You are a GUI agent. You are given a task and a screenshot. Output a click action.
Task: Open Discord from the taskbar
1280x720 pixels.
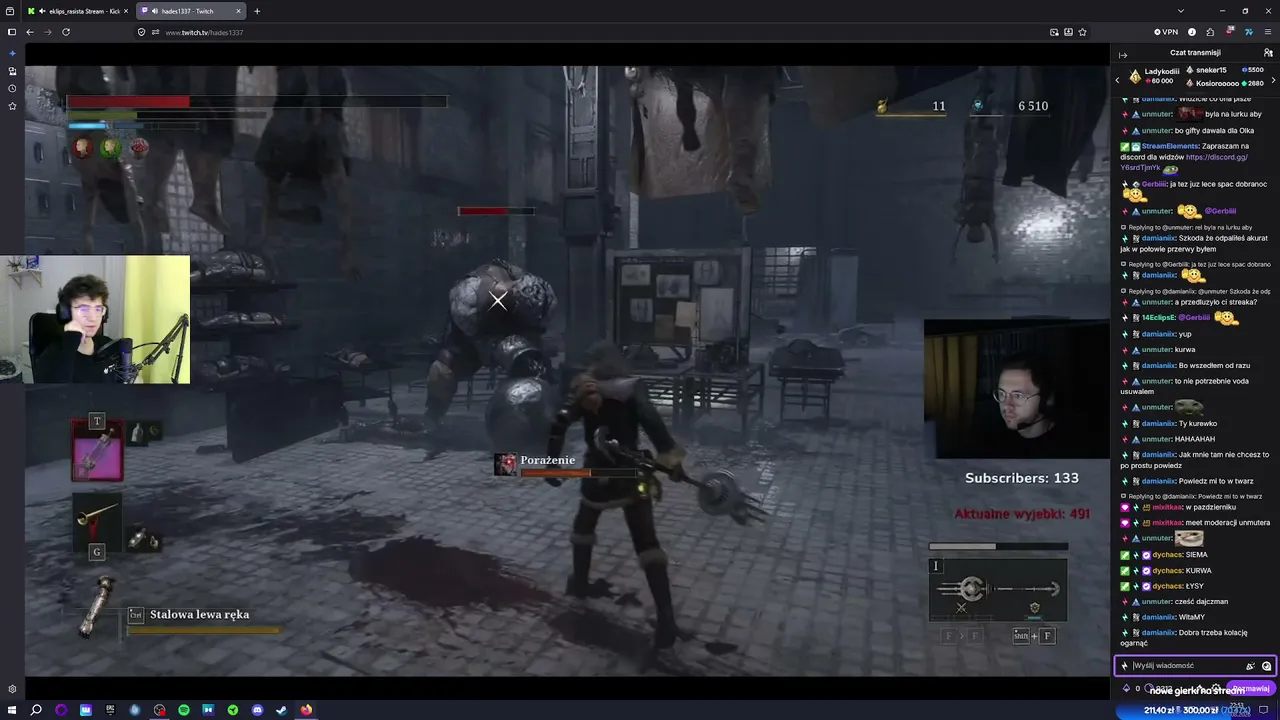(x=257, y=710)
